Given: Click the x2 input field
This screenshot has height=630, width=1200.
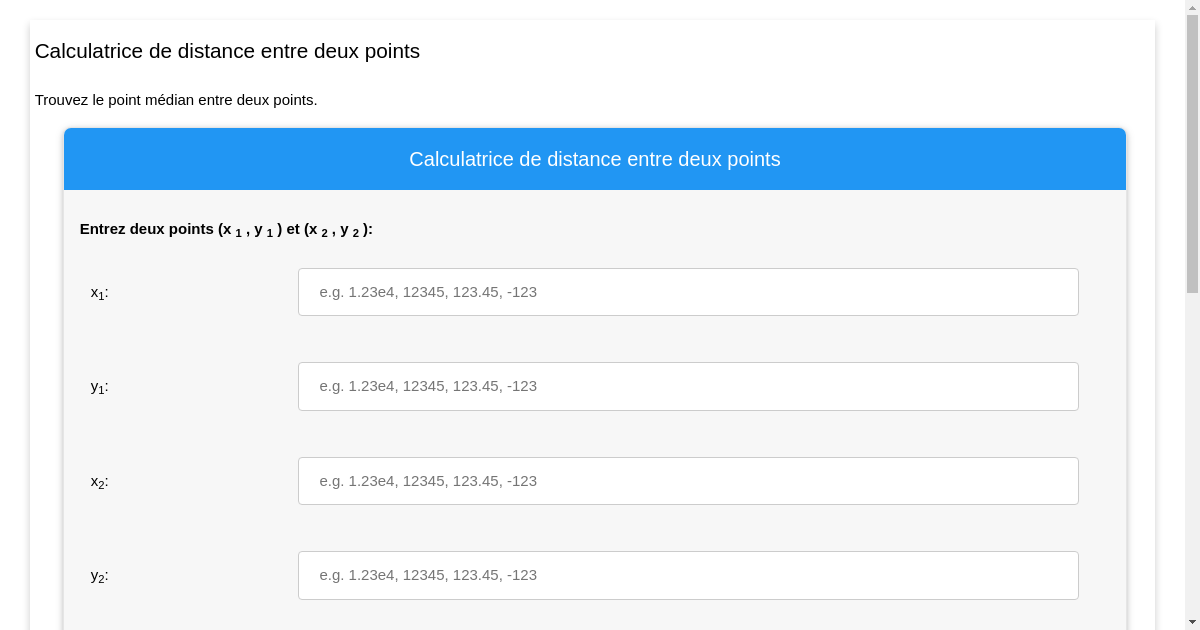Looking at the screenshot, I should [688, 481].
